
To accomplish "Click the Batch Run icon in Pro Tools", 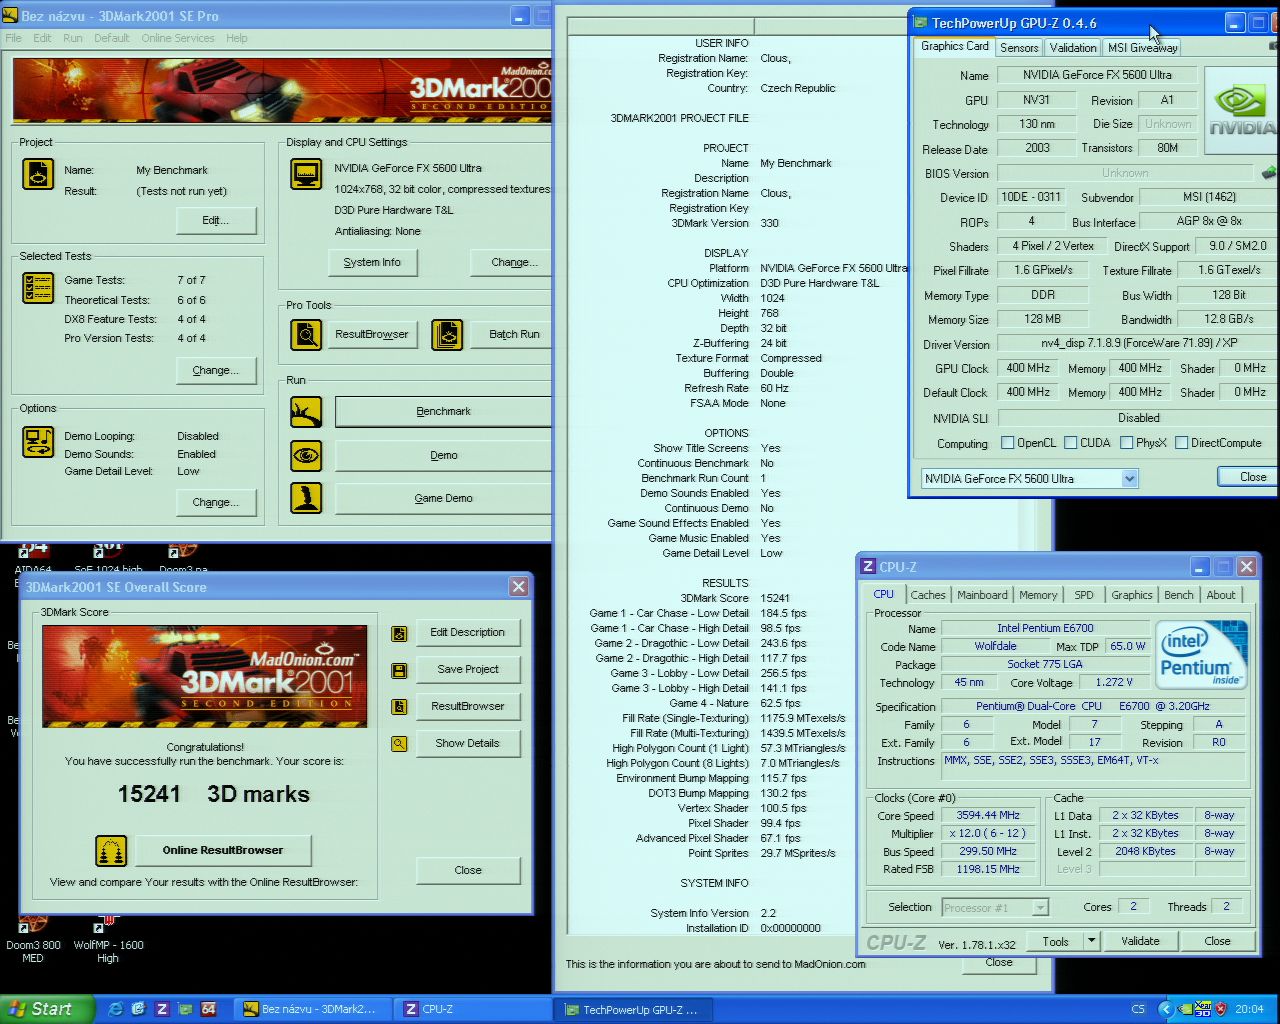I will pos(447,334).
